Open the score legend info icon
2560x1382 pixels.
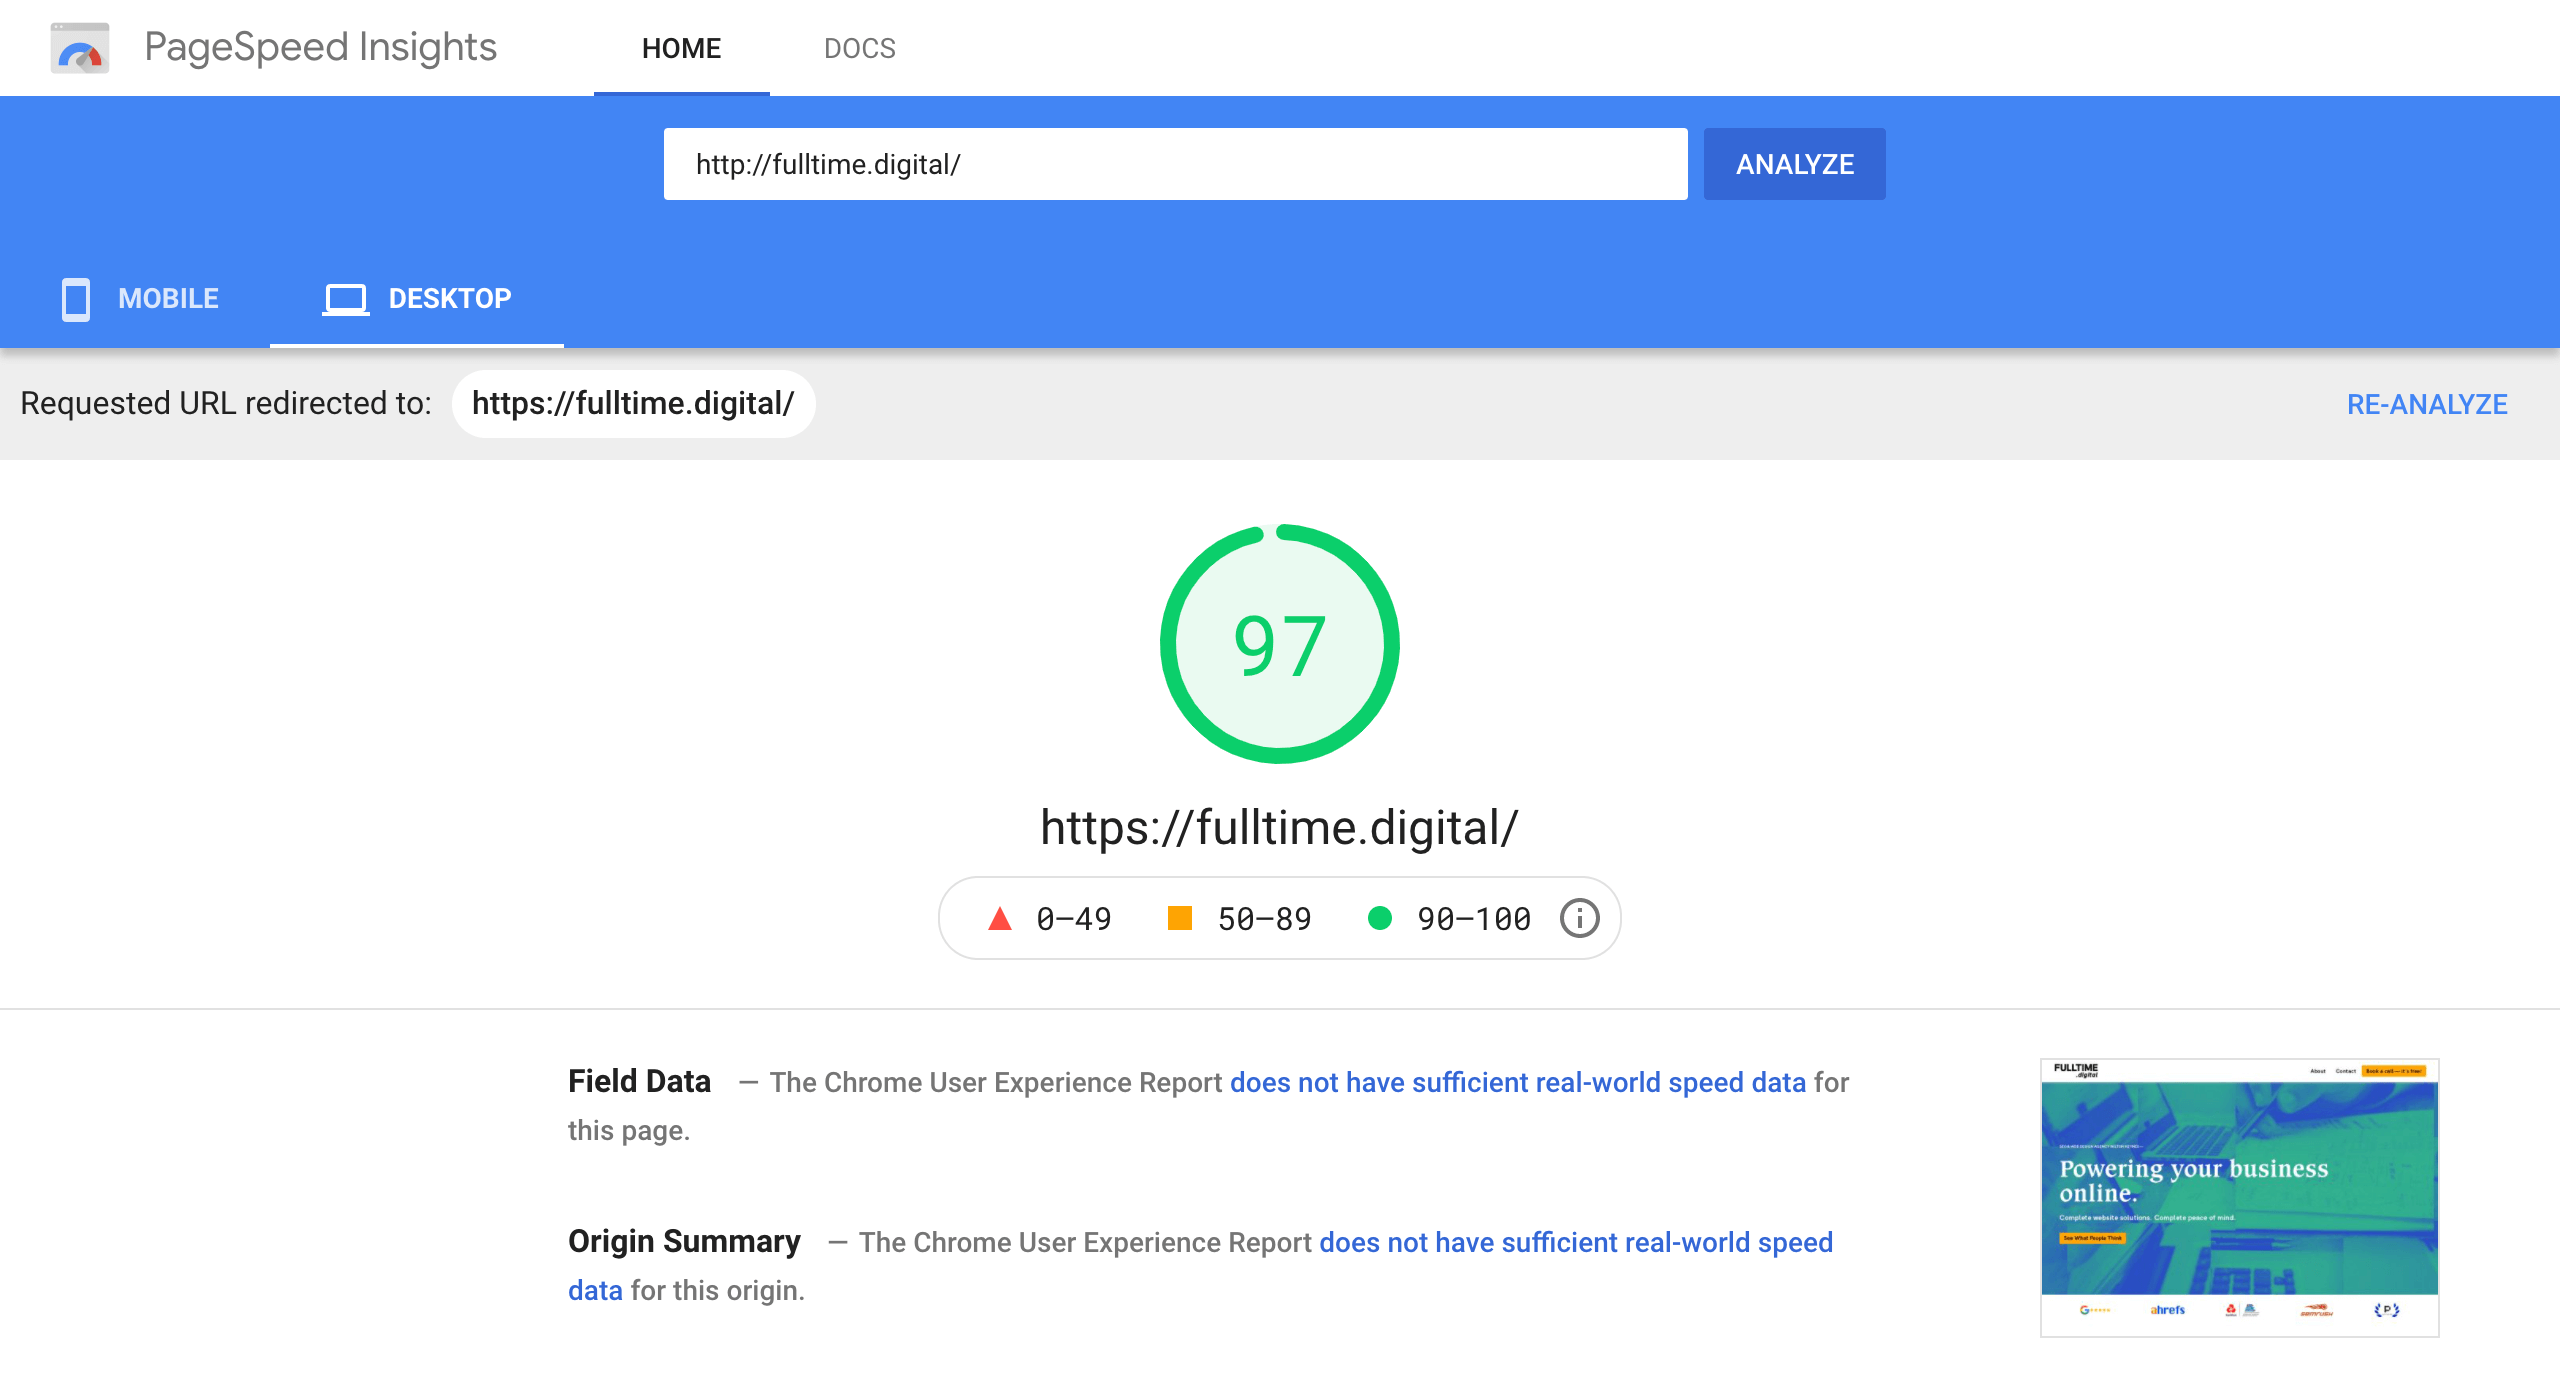click(x=1579, y=918)
